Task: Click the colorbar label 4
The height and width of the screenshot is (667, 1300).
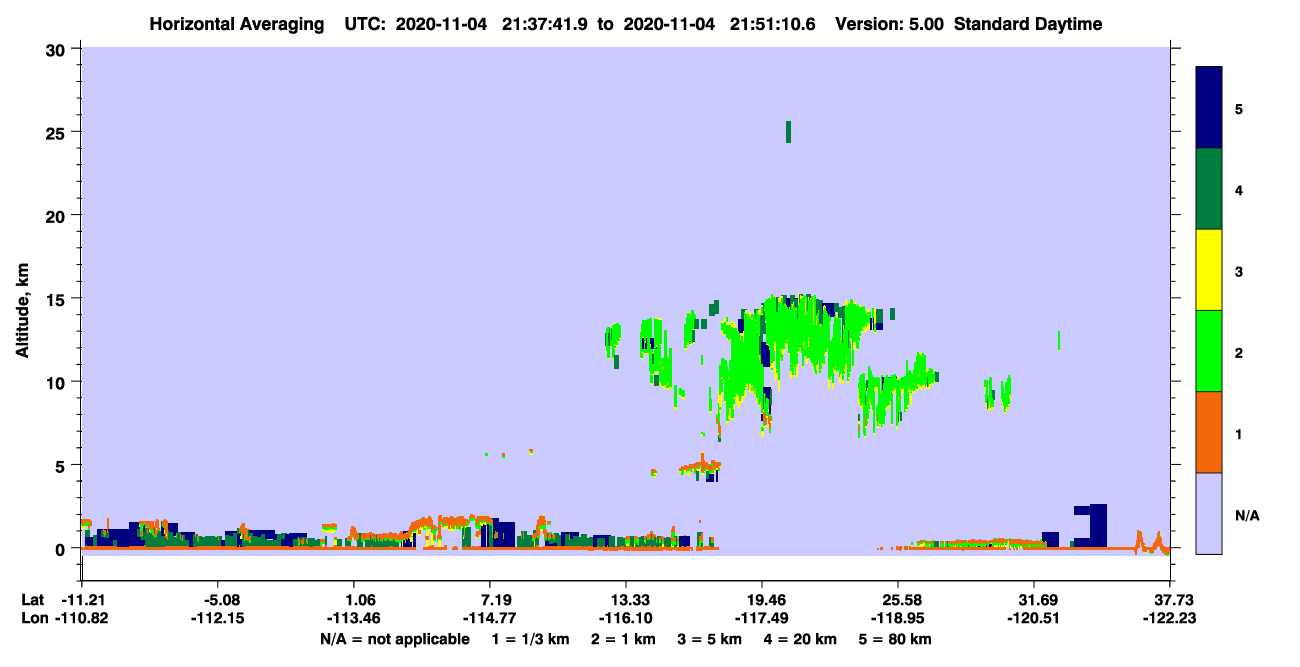Action: (x=1238, y=189)
